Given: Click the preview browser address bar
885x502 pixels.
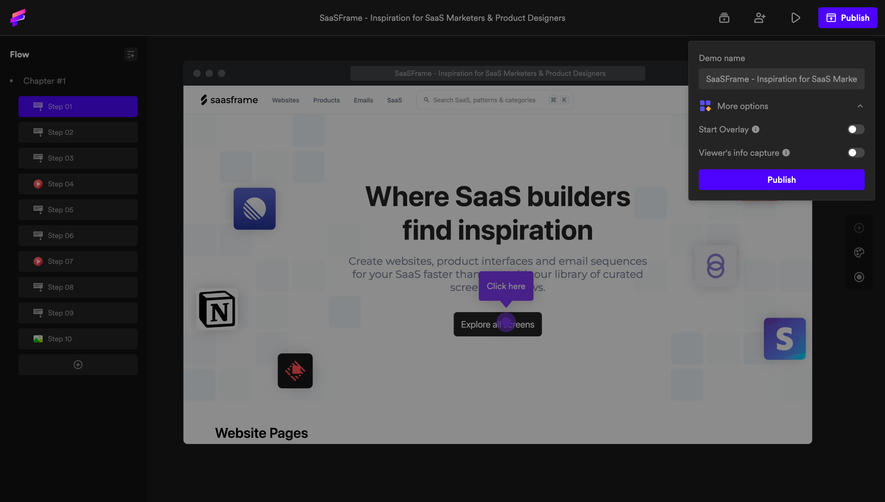Looking at the screenshot, I should [497, 73].
